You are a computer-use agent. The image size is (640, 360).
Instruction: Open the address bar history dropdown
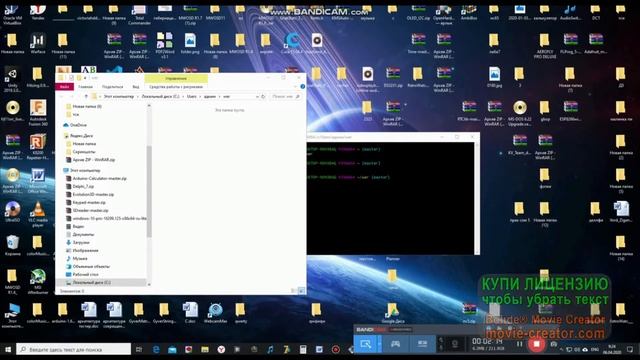(257, 97)
